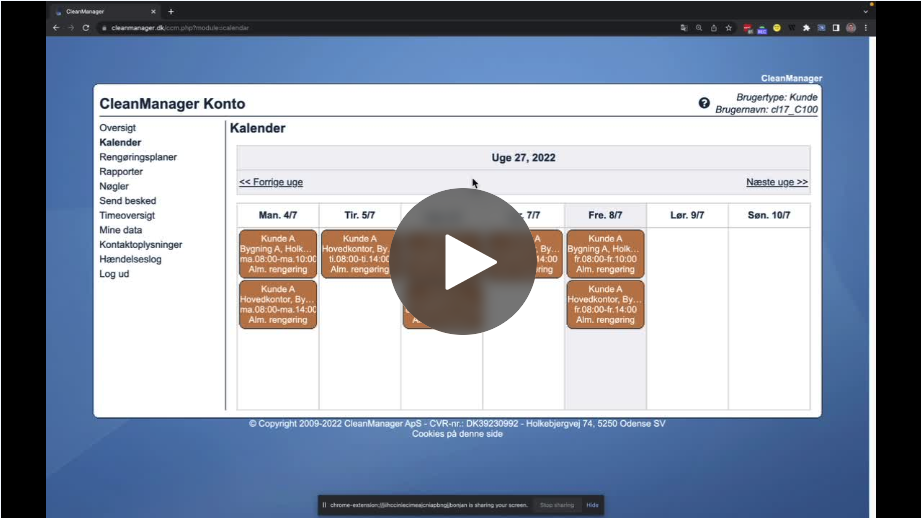Open Tuesday Hovedkontor 08:00-14:00 event
The width and height of the screenshot is (921, 518).
pyautogui.click(x=359, y=254)
